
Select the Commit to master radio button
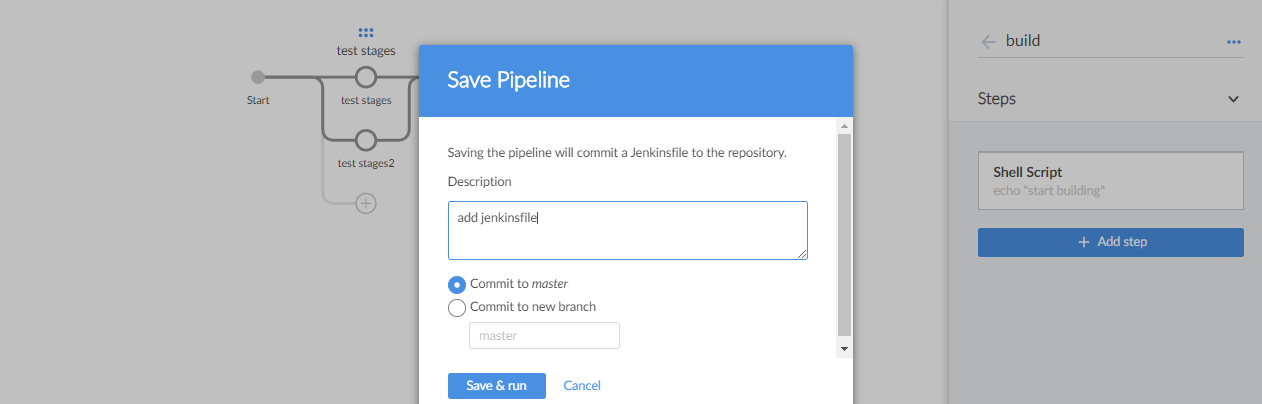pyautogui.click(x=457, y=284)
